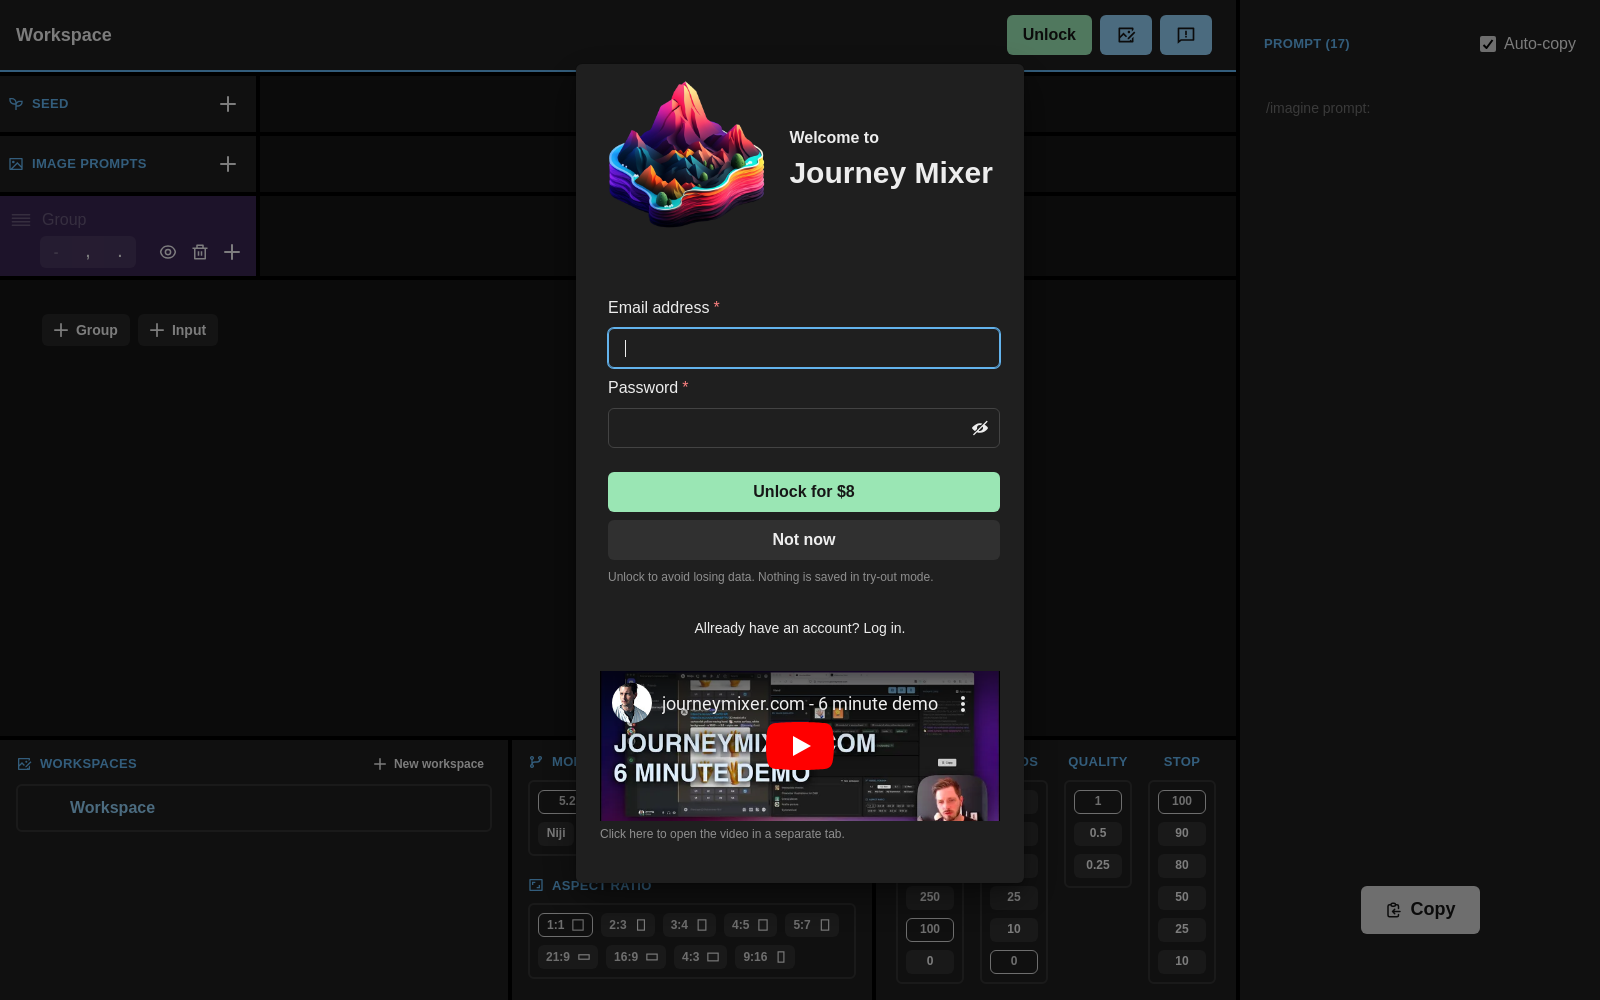Follow the 'Already have an account? Log in' link
Image resolution: width=1600 pixels, height=1000 pixels.
coord(800,628)
